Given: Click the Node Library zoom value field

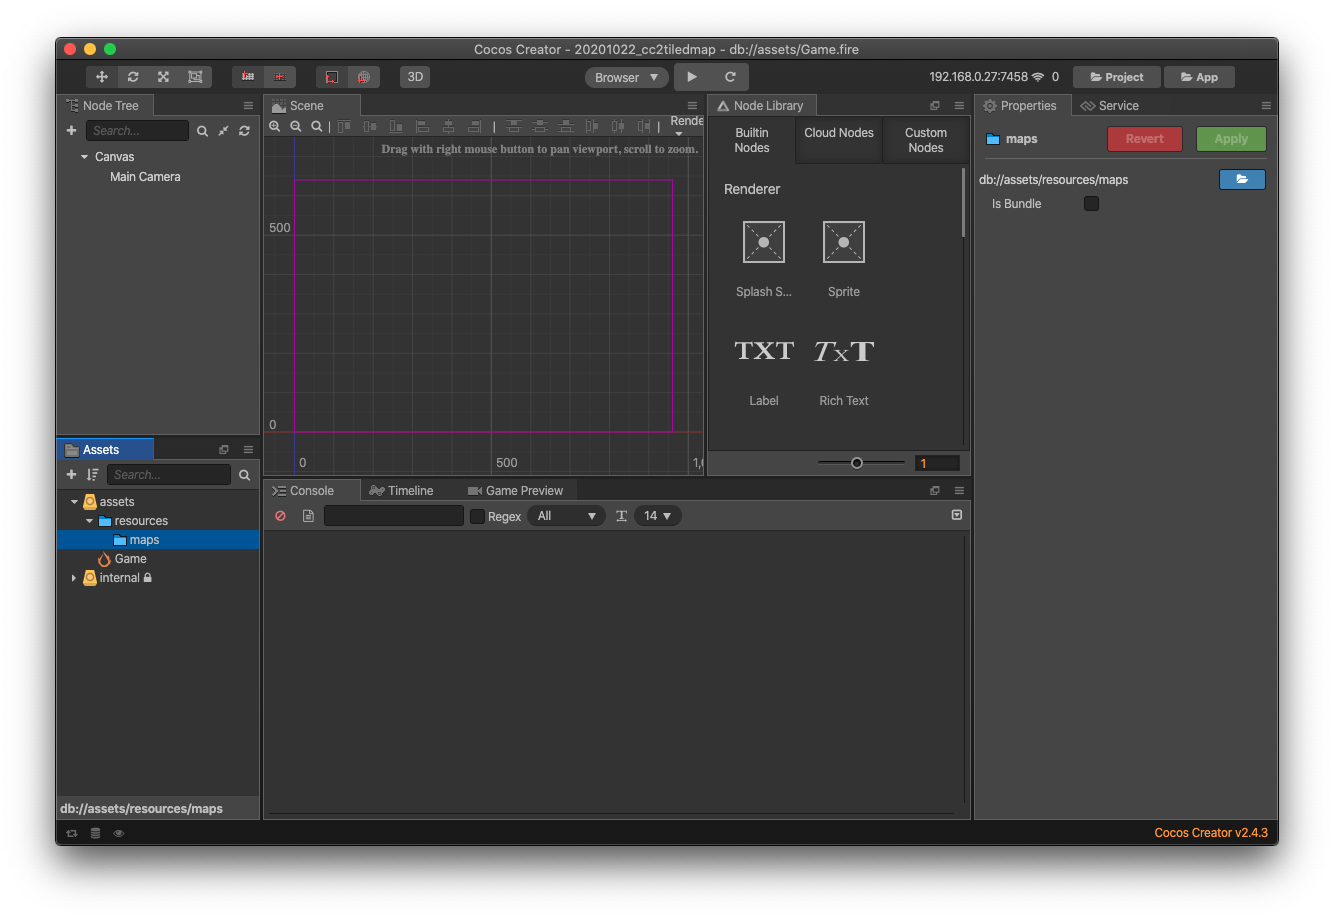Looking at the screenshot, I should pos(937,463).
